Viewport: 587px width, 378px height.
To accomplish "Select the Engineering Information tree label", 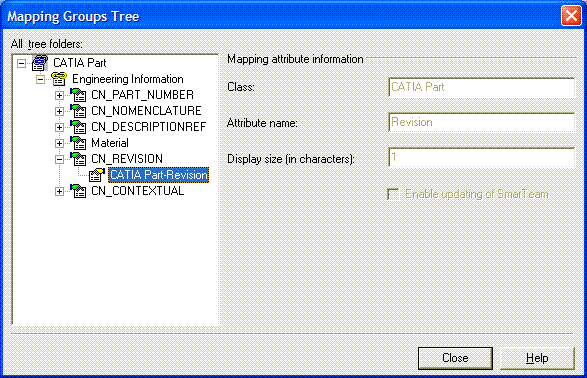I will pos(128,79).
